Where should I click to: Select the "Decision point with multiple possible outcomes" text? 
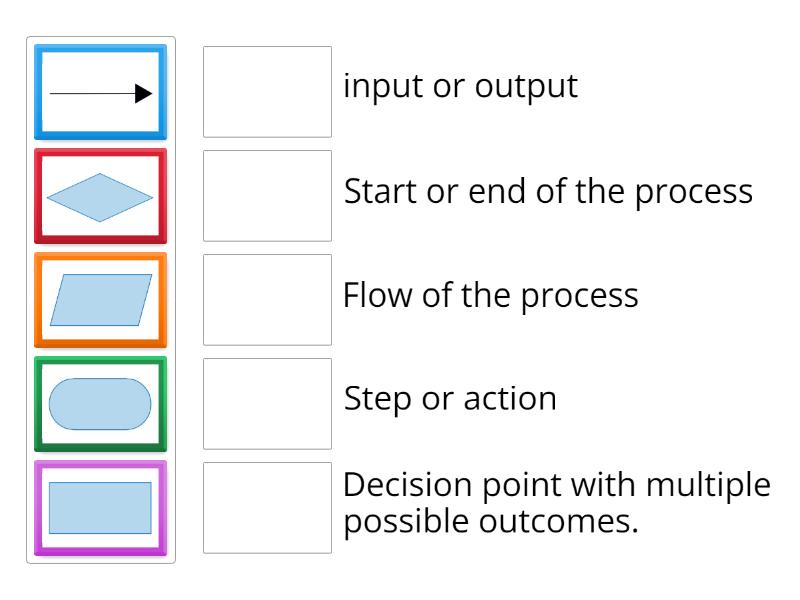click(x=556, y=504)
